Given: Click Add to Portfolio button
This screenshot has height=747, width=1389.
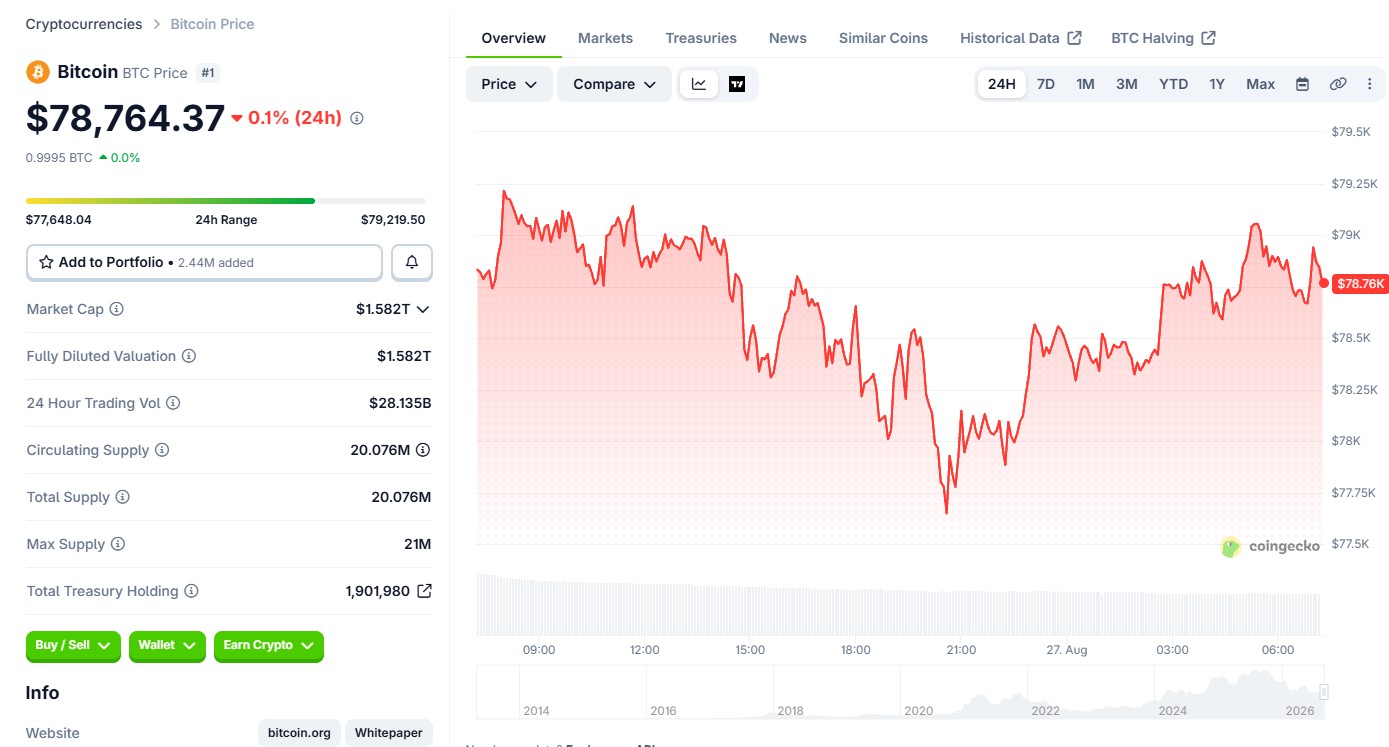Looking at the screenshot, I should (x=204, y=263).
